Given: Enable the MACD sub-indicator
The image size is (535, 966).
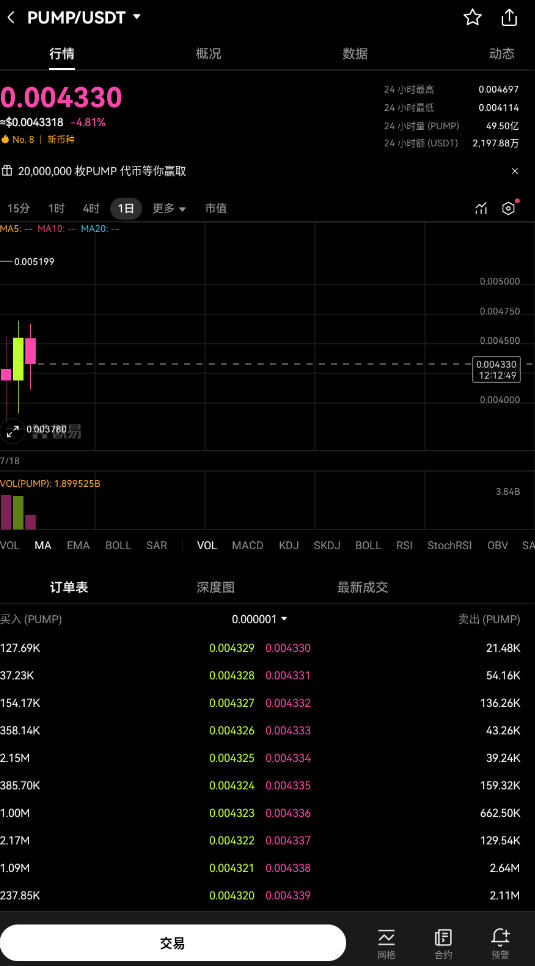Looking at the screenshot, I should click(x=248, y=545).
